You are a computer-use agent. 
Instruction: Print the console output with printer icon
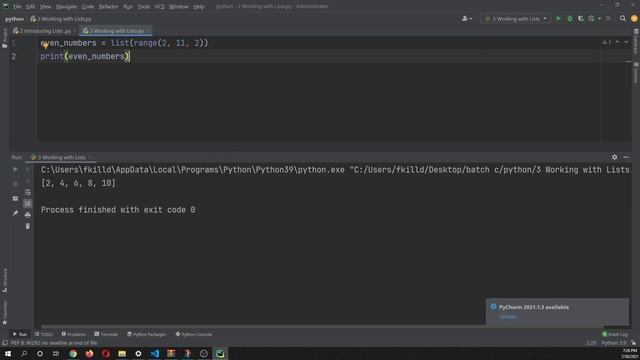pos(28,215)
